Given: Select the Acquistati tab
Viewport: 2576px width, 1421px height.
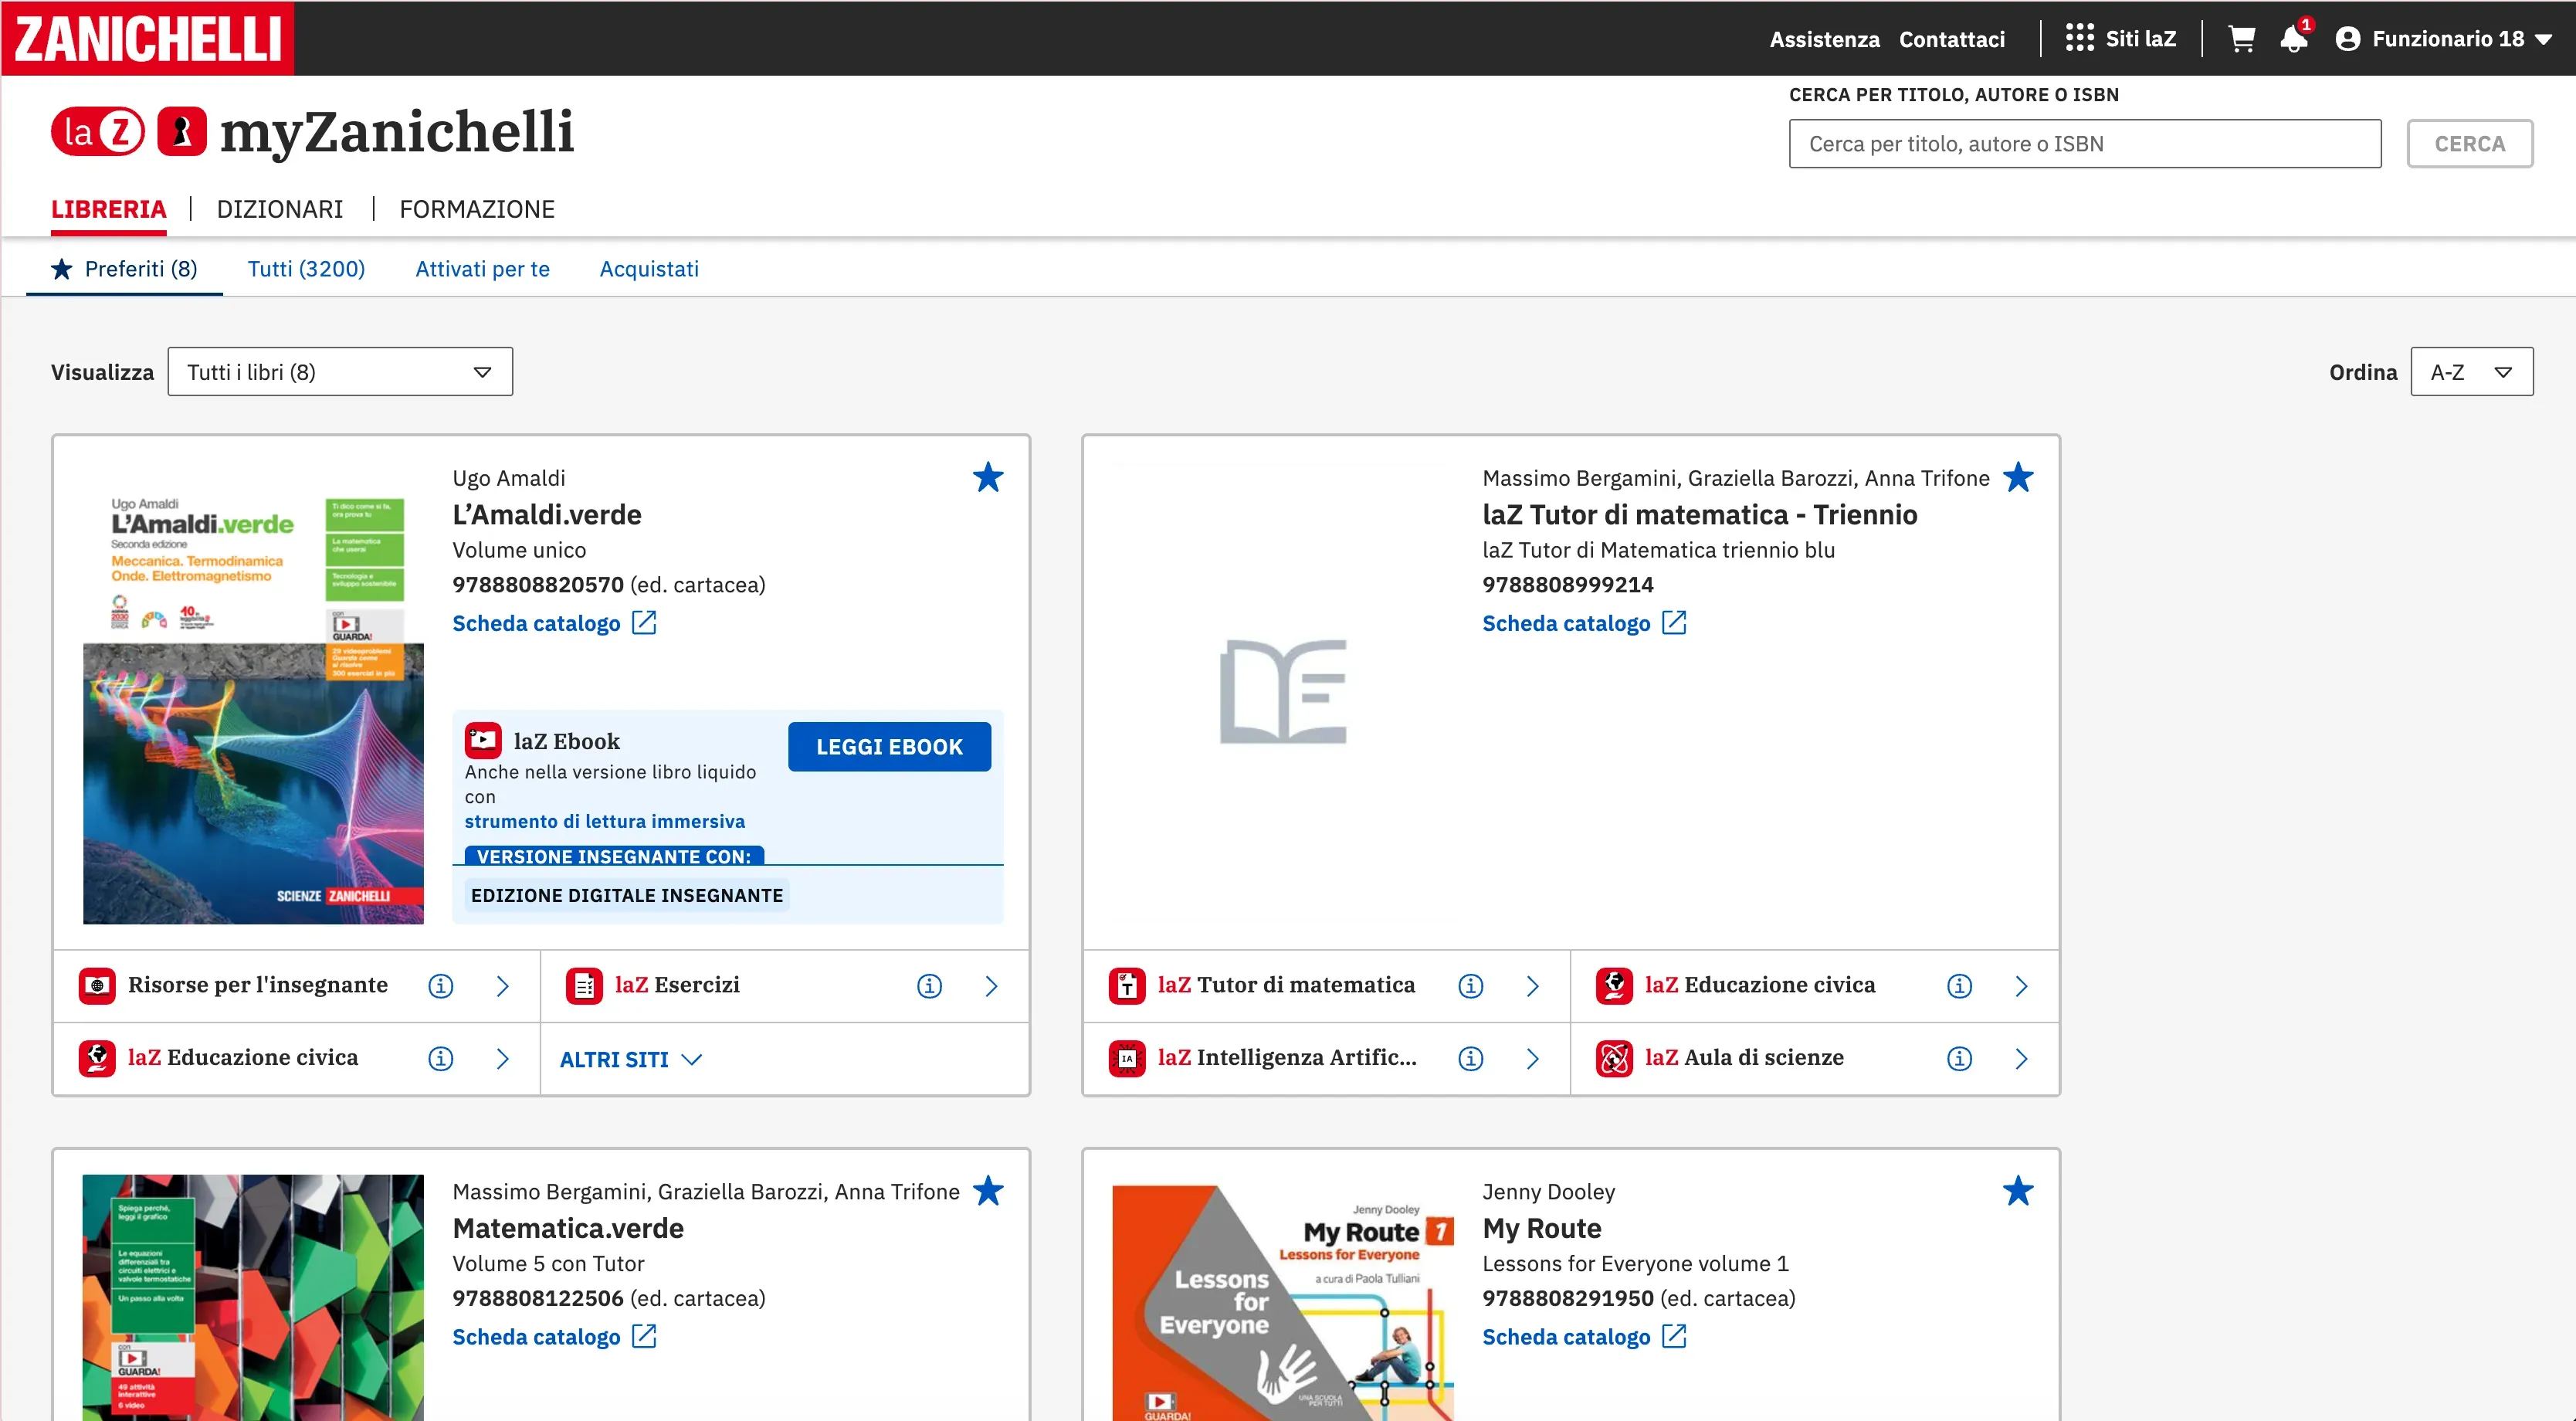Looking at the screenshot, I should pyautogui.click(x=649, y=269).
